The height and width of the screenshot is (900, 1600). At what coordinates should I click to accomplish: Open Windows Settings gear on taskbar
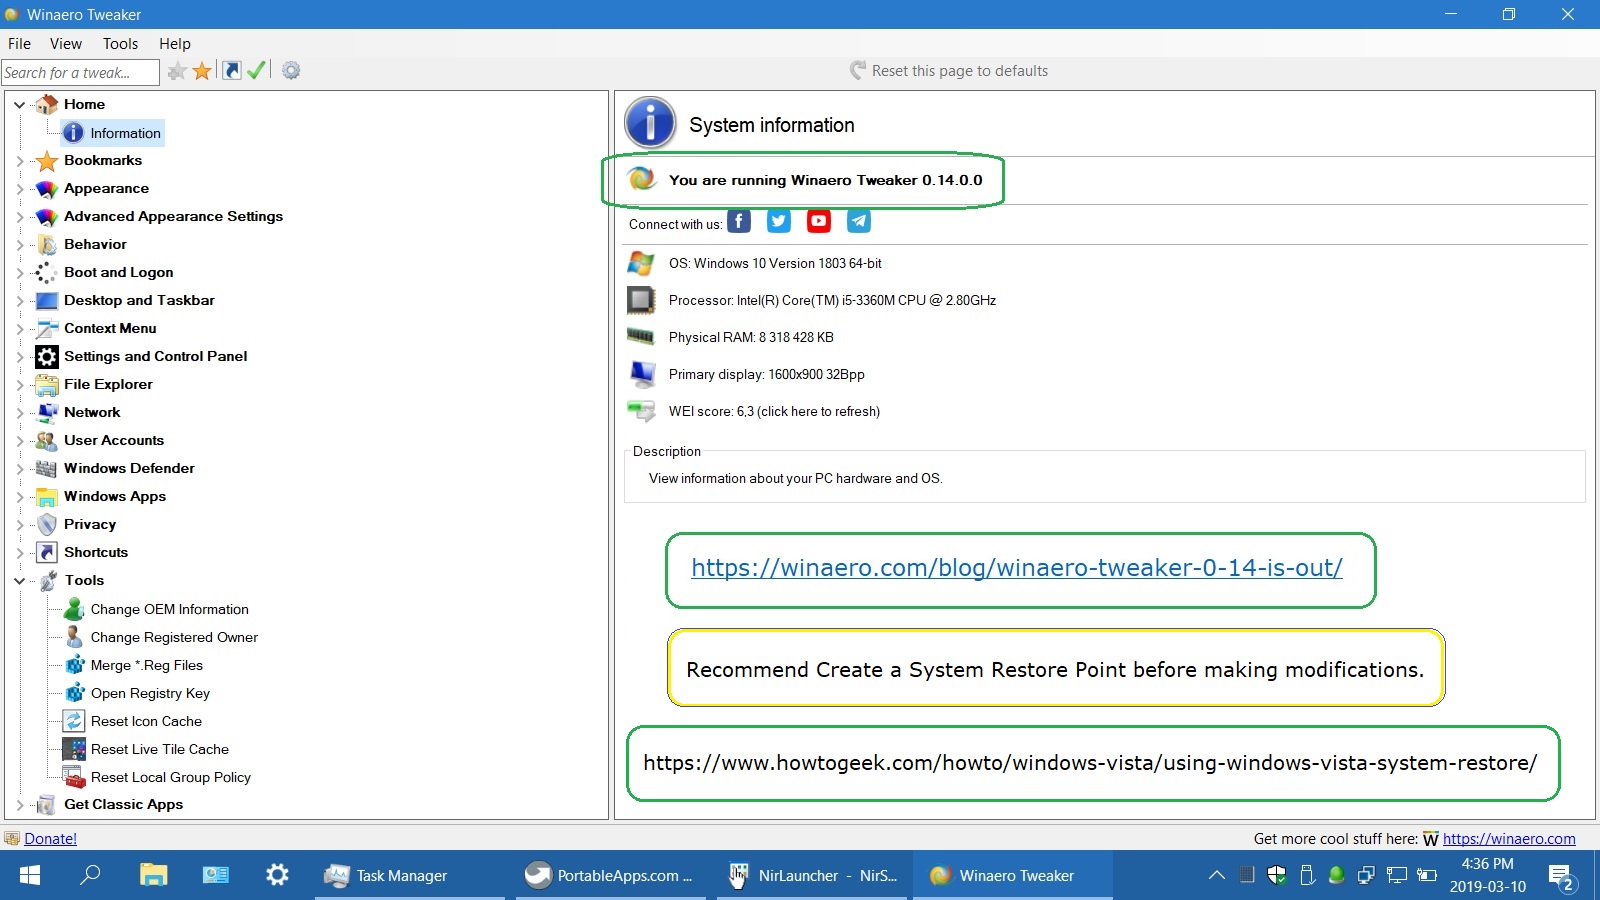point(277,875)
